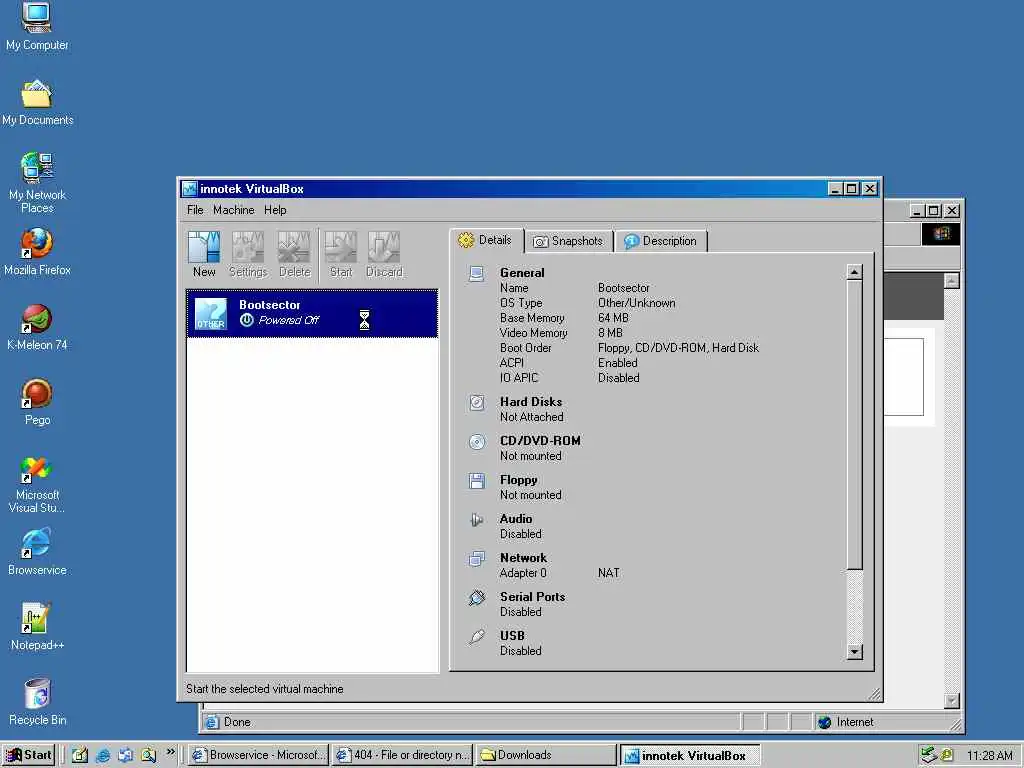Screen dimensions: 1024x768
Task: Launch Notepad++ from desktop
Action: pos(37,628)
